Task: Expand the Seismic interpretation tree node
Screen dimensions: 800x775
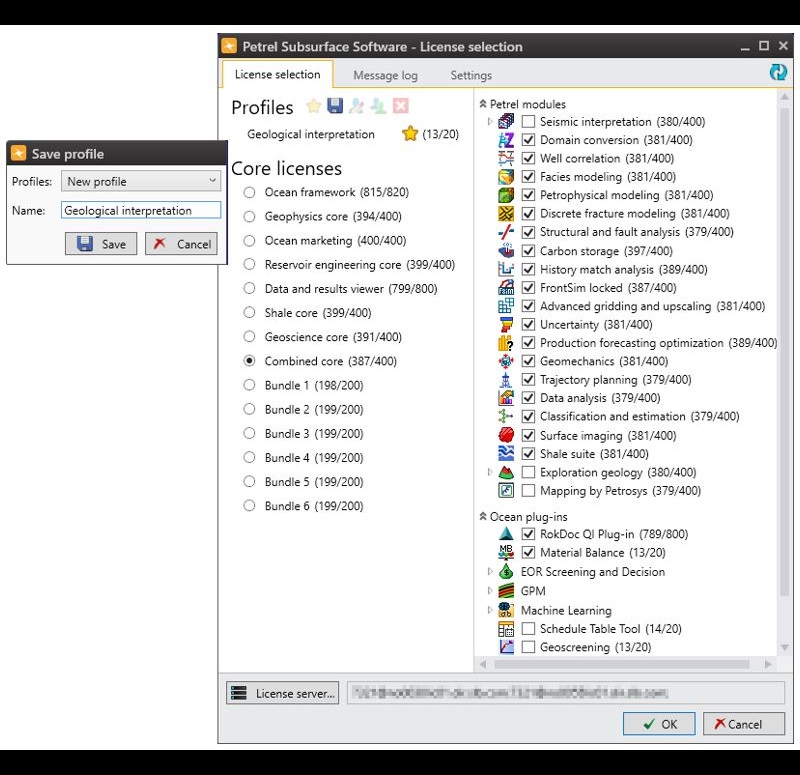Action: (x=490, y=121)
